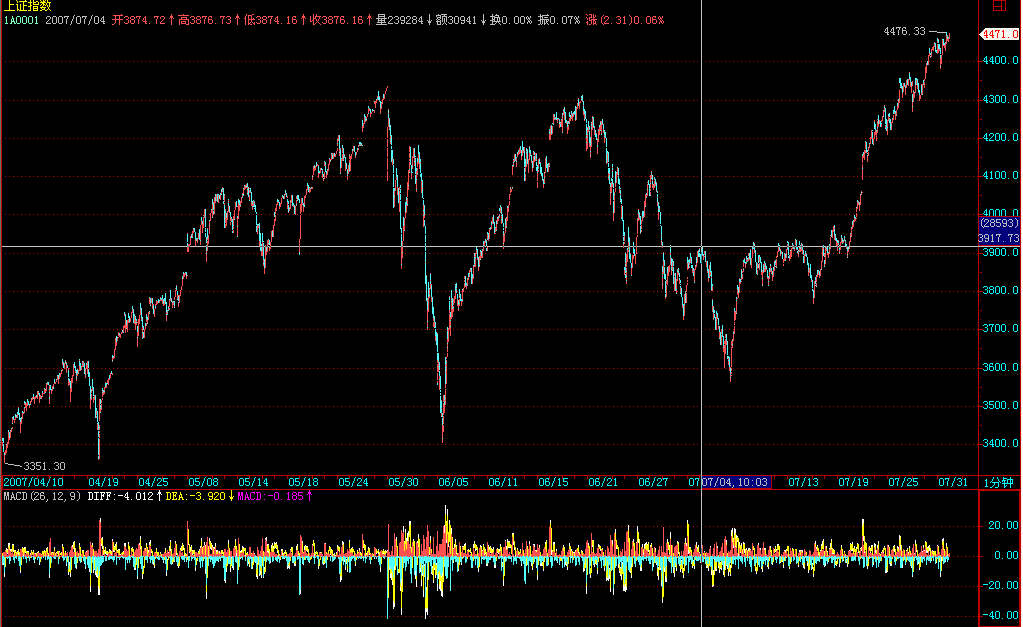Click the 1A0001 stock code label
Image resolution: width=1023 pixels, height=627 pixels.
tap(19, 20)
